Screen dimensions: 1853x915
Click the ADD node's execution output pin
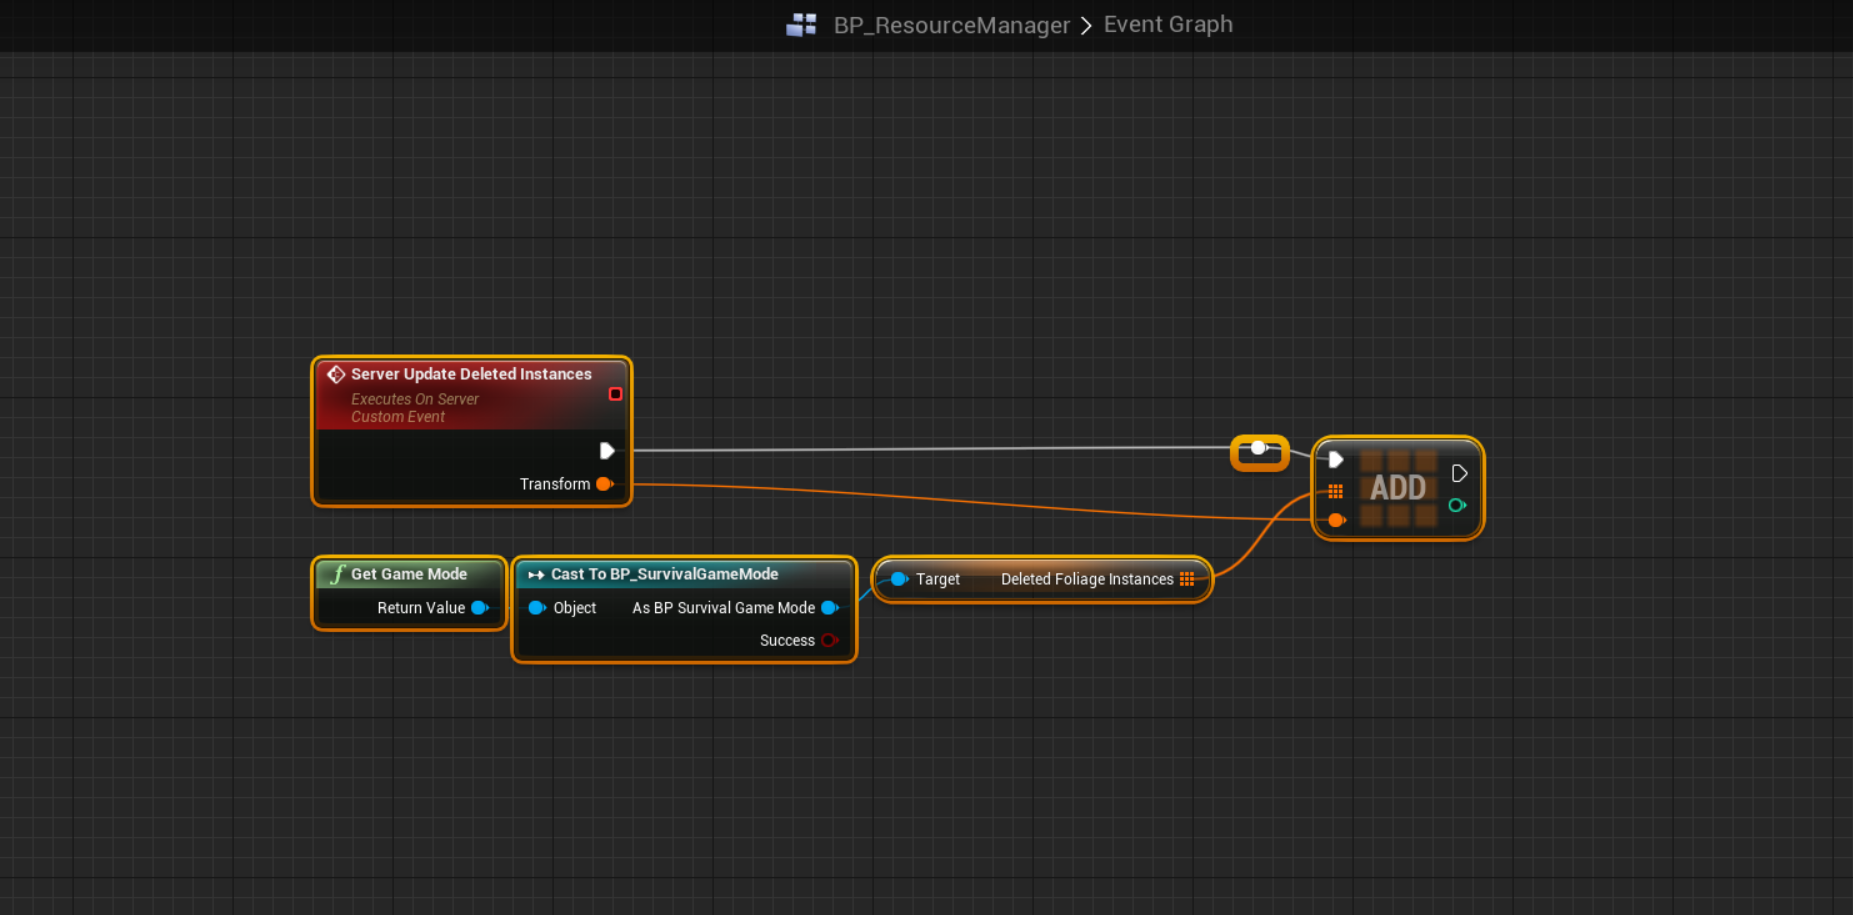[1459, 473]
